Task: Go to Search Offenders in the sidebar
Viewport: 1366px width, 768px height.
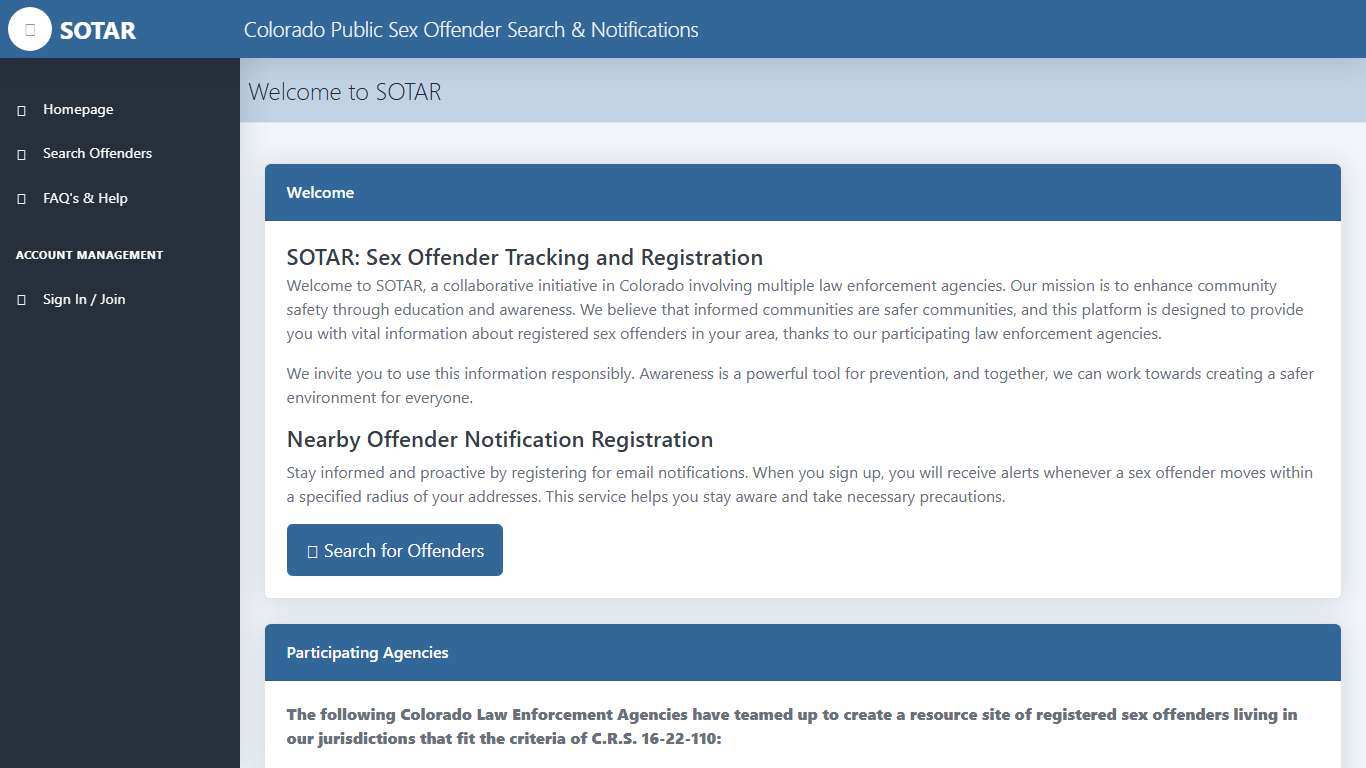Action: point(97,153)
